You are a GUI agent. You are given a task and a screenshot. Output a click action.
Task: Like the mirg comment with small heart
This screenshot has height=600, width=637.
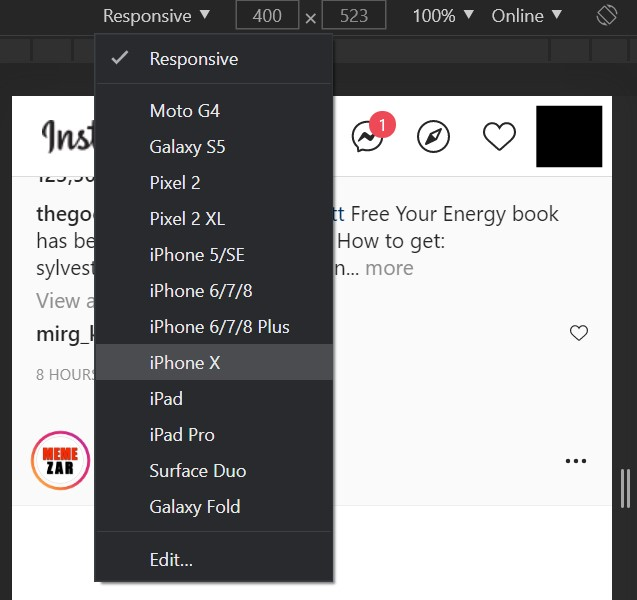pos(578,333)
